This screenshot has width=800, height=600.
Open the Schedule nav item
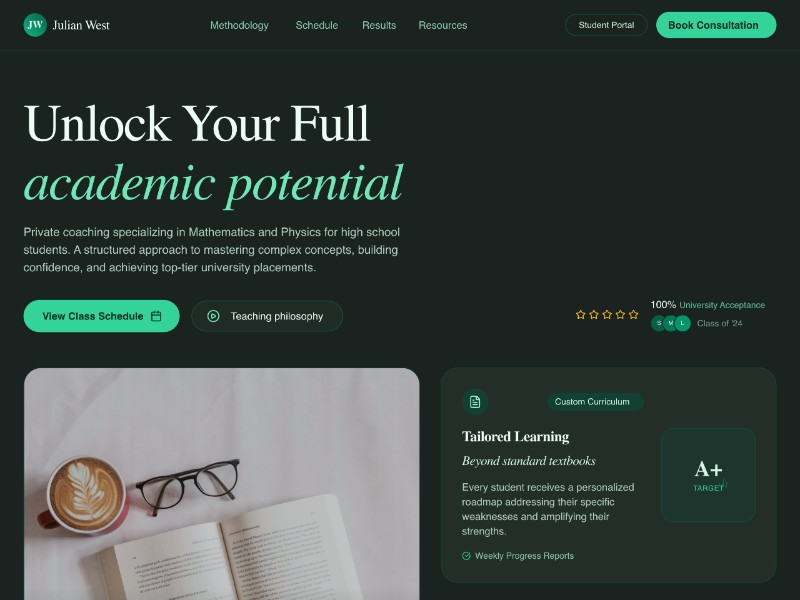(317, 26)
